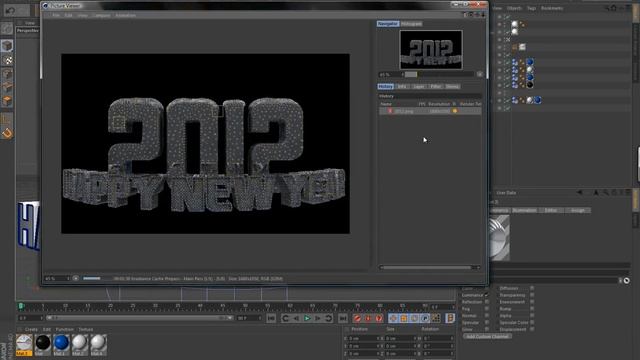Click the blue material tag on first cloner row

530,62
